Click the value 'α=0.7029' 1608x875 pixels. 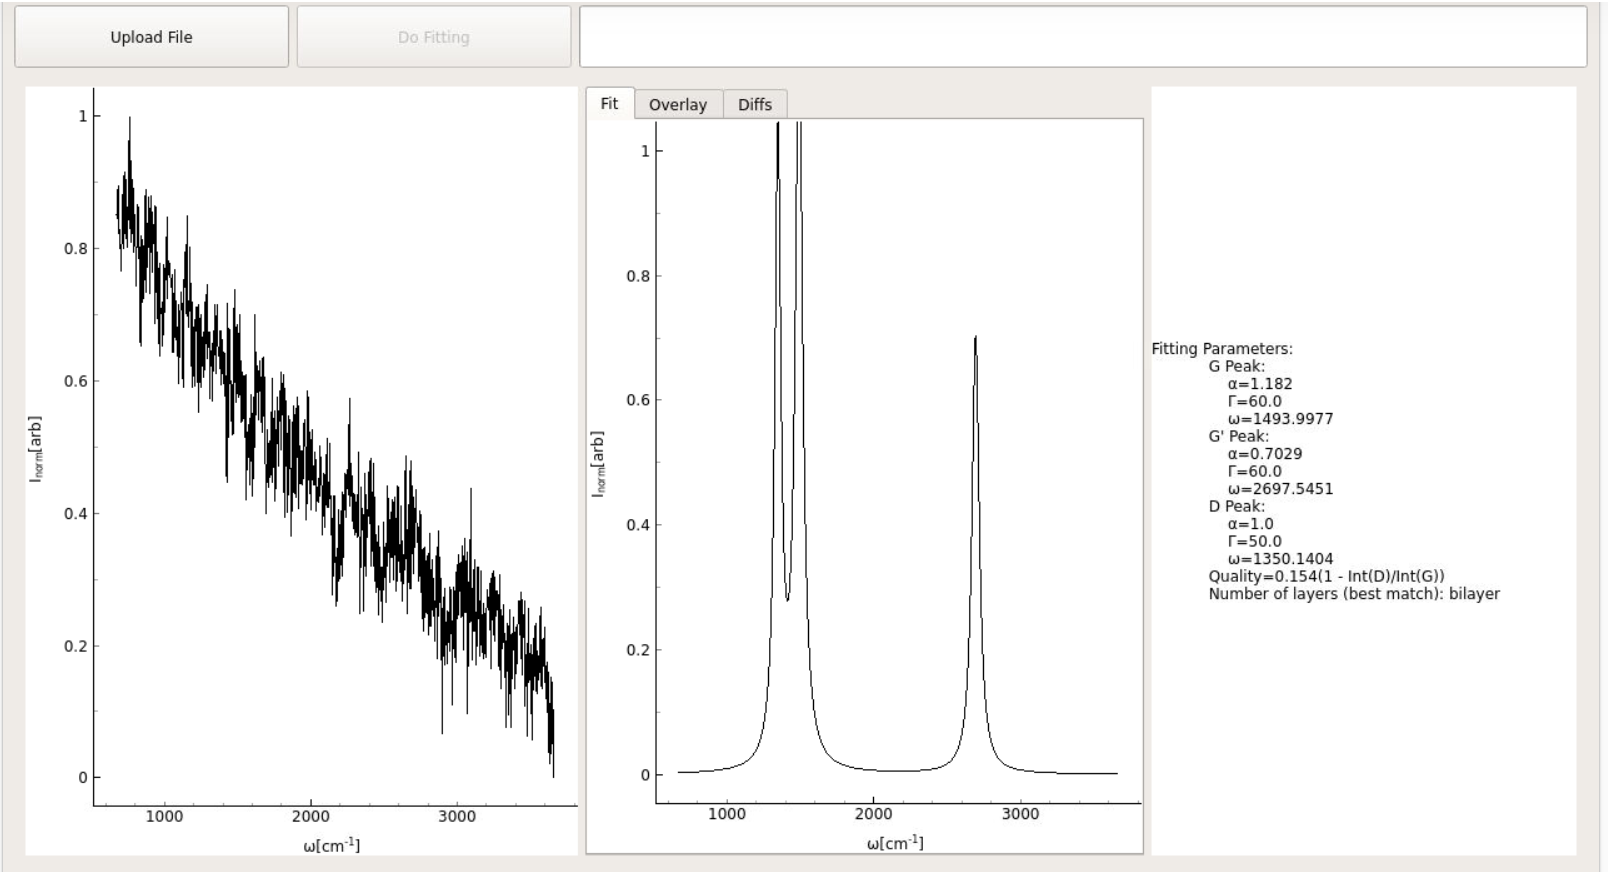click(1265, 454)
